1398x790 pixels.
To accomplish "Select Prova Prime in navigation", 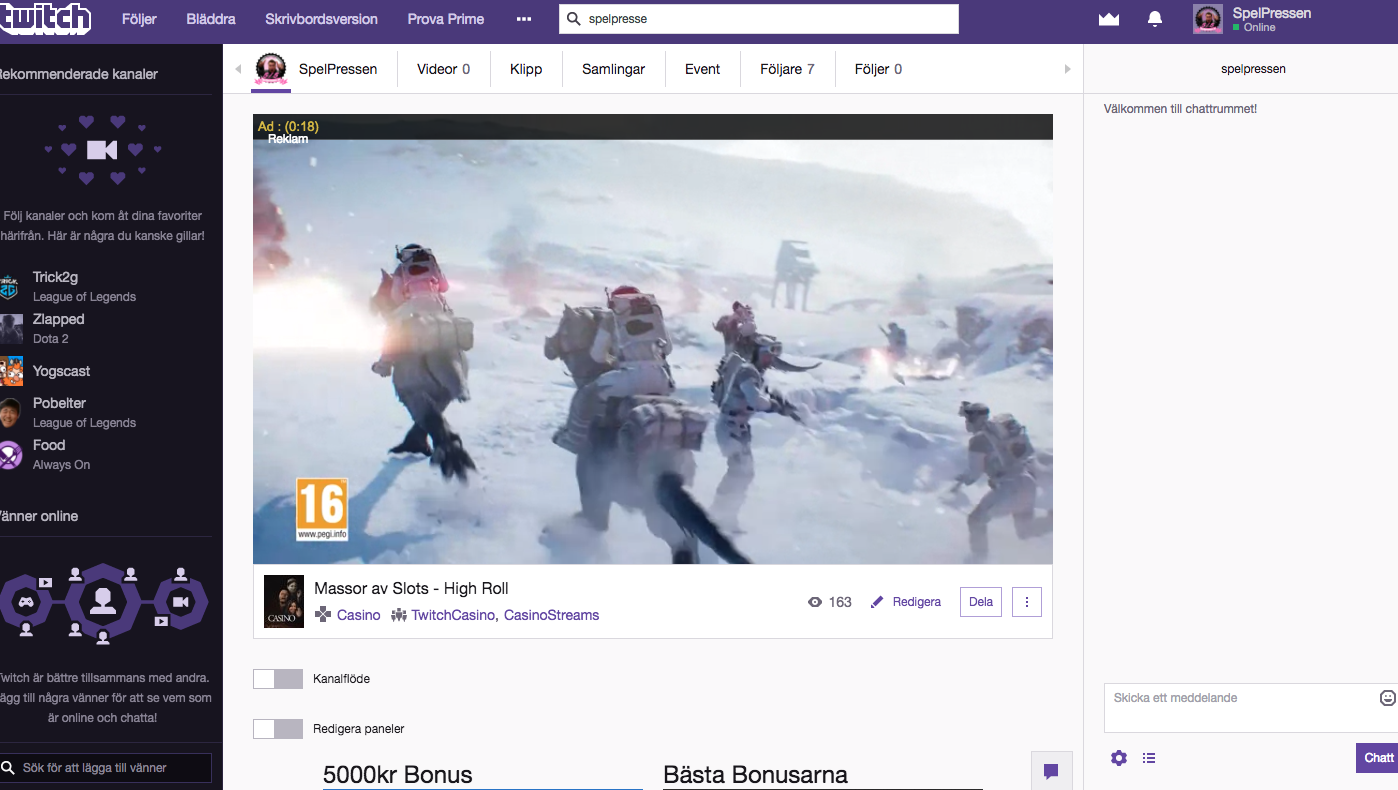I will point(446,19).
